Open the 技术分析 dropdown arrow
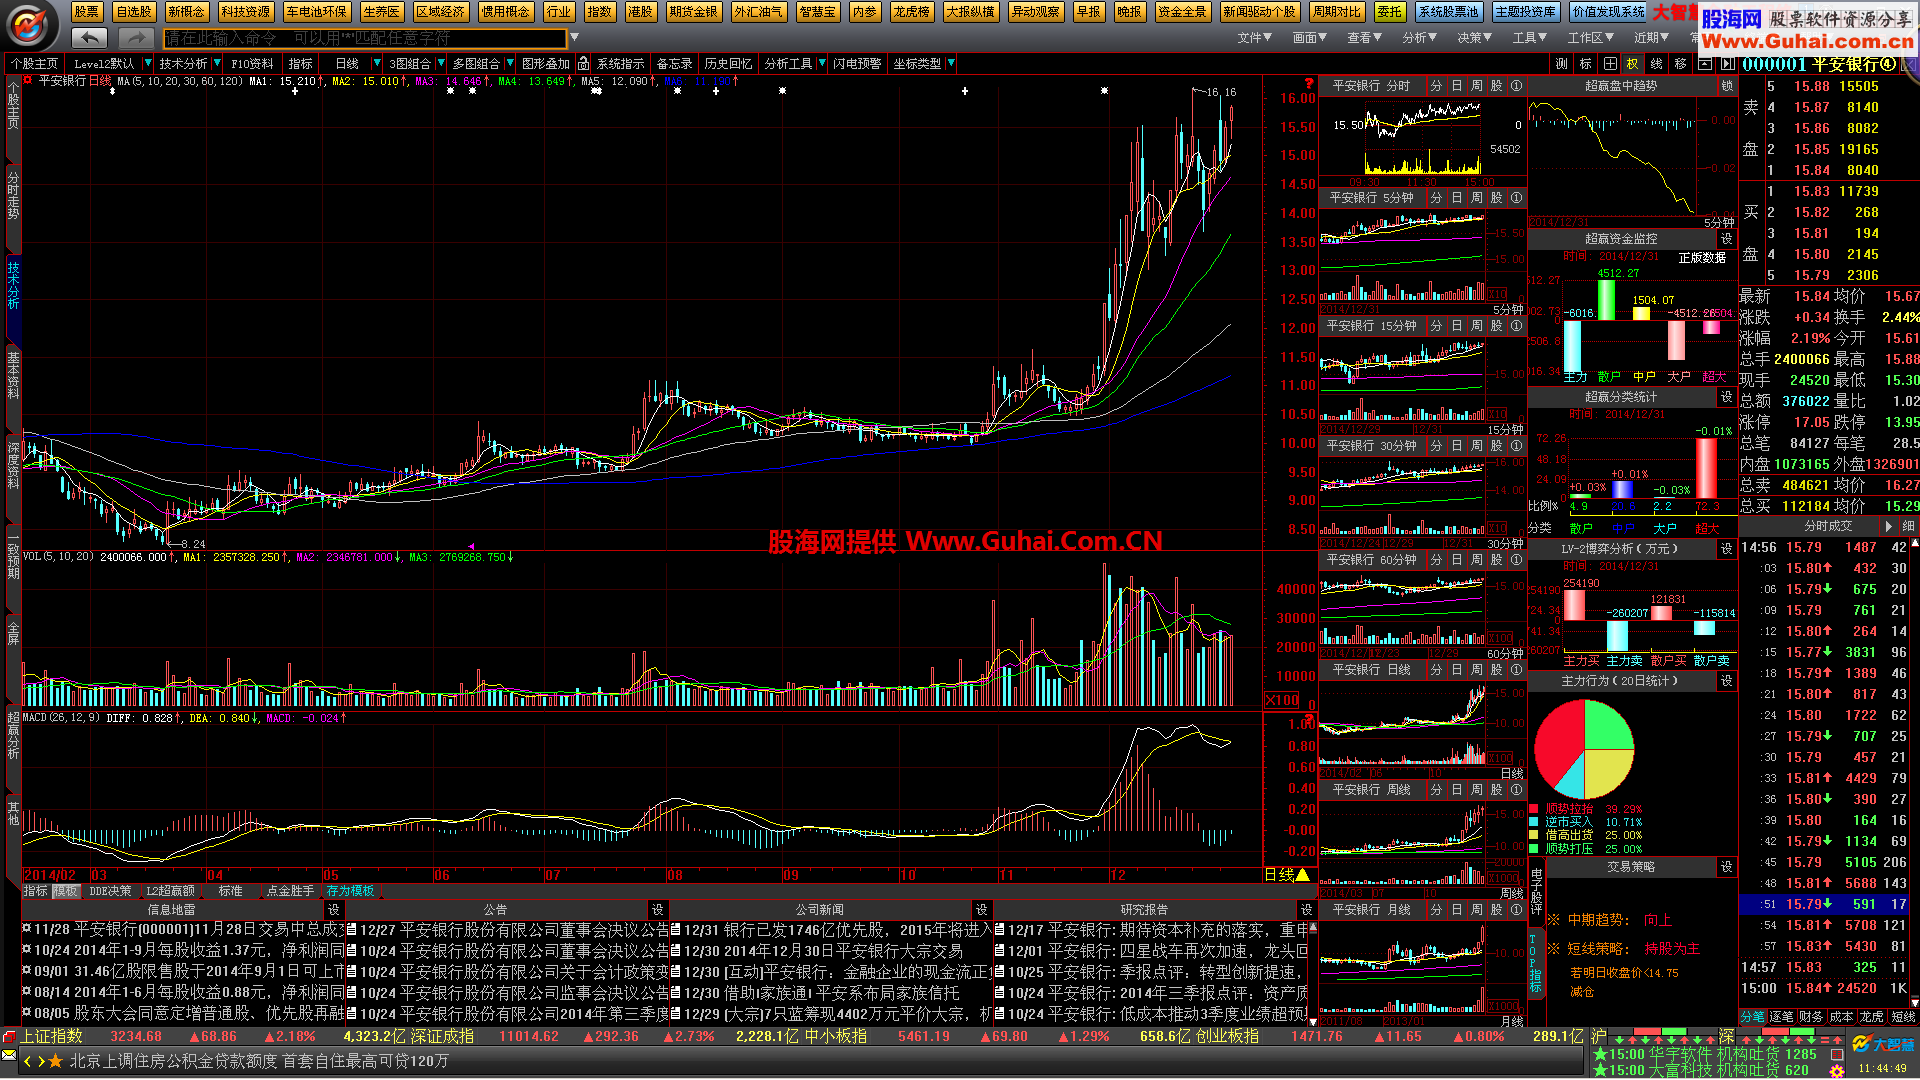1920x1080 pixels. click(x=217, y=64)
